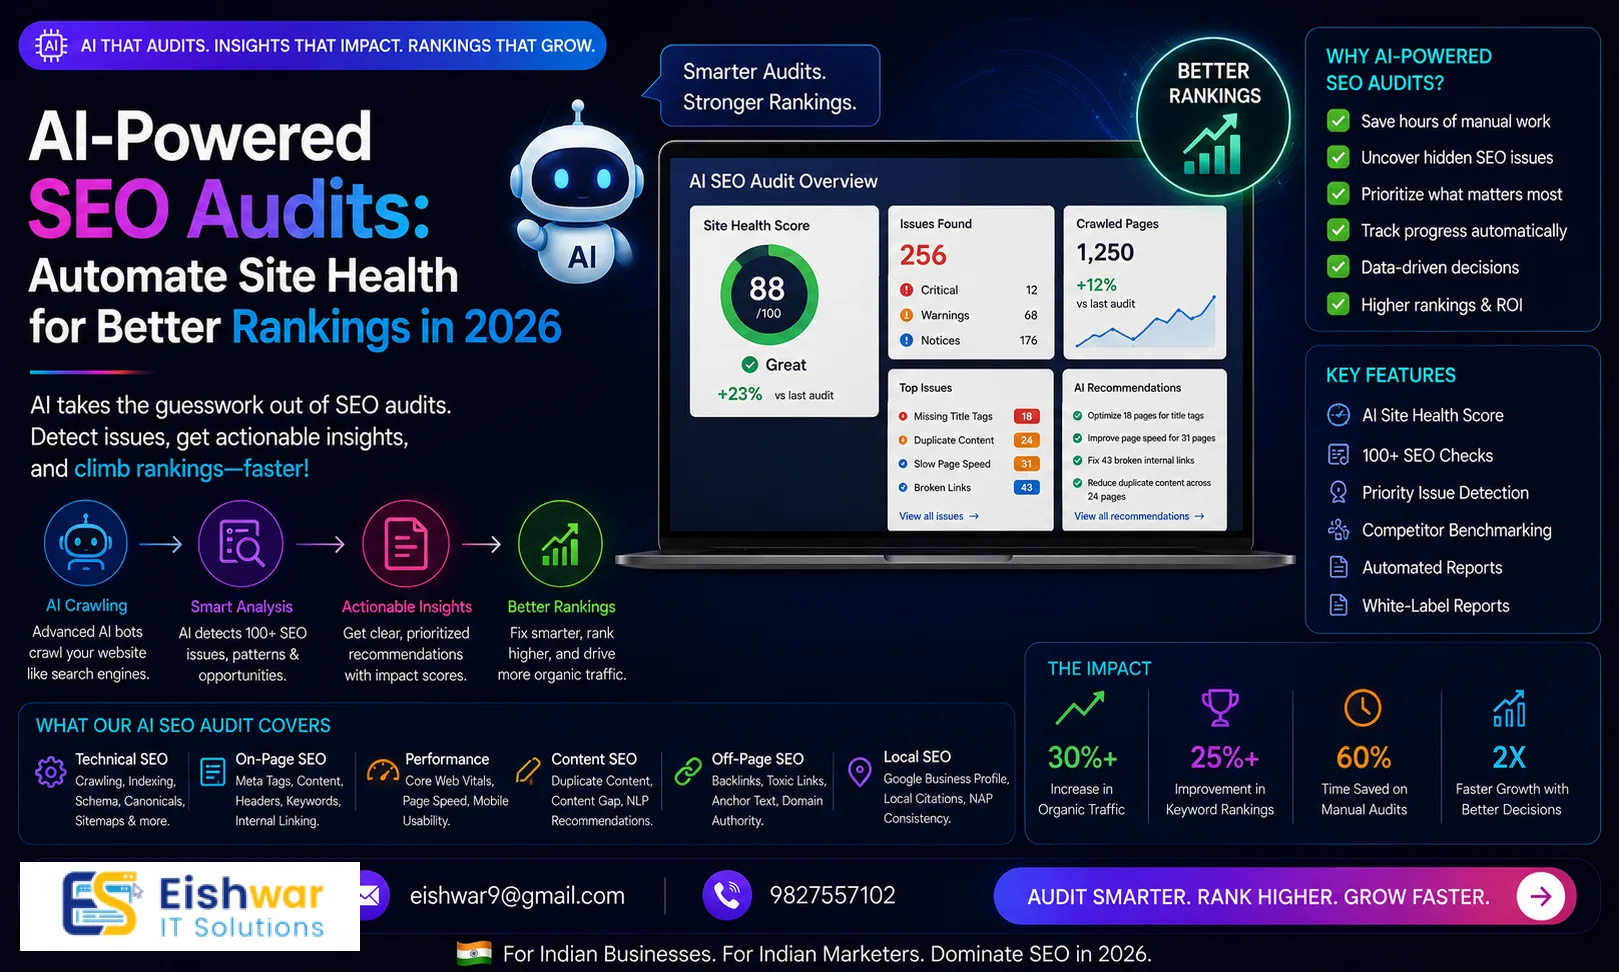Open the View all issues link
Screen dimensions: 1619x972
point(939,516)
